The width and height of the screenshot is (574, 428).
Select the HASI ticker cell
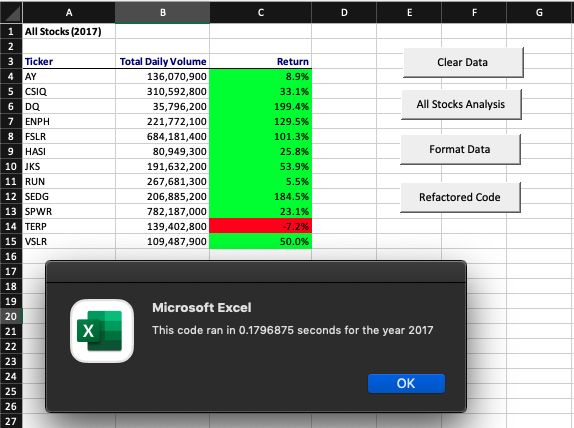69,152
